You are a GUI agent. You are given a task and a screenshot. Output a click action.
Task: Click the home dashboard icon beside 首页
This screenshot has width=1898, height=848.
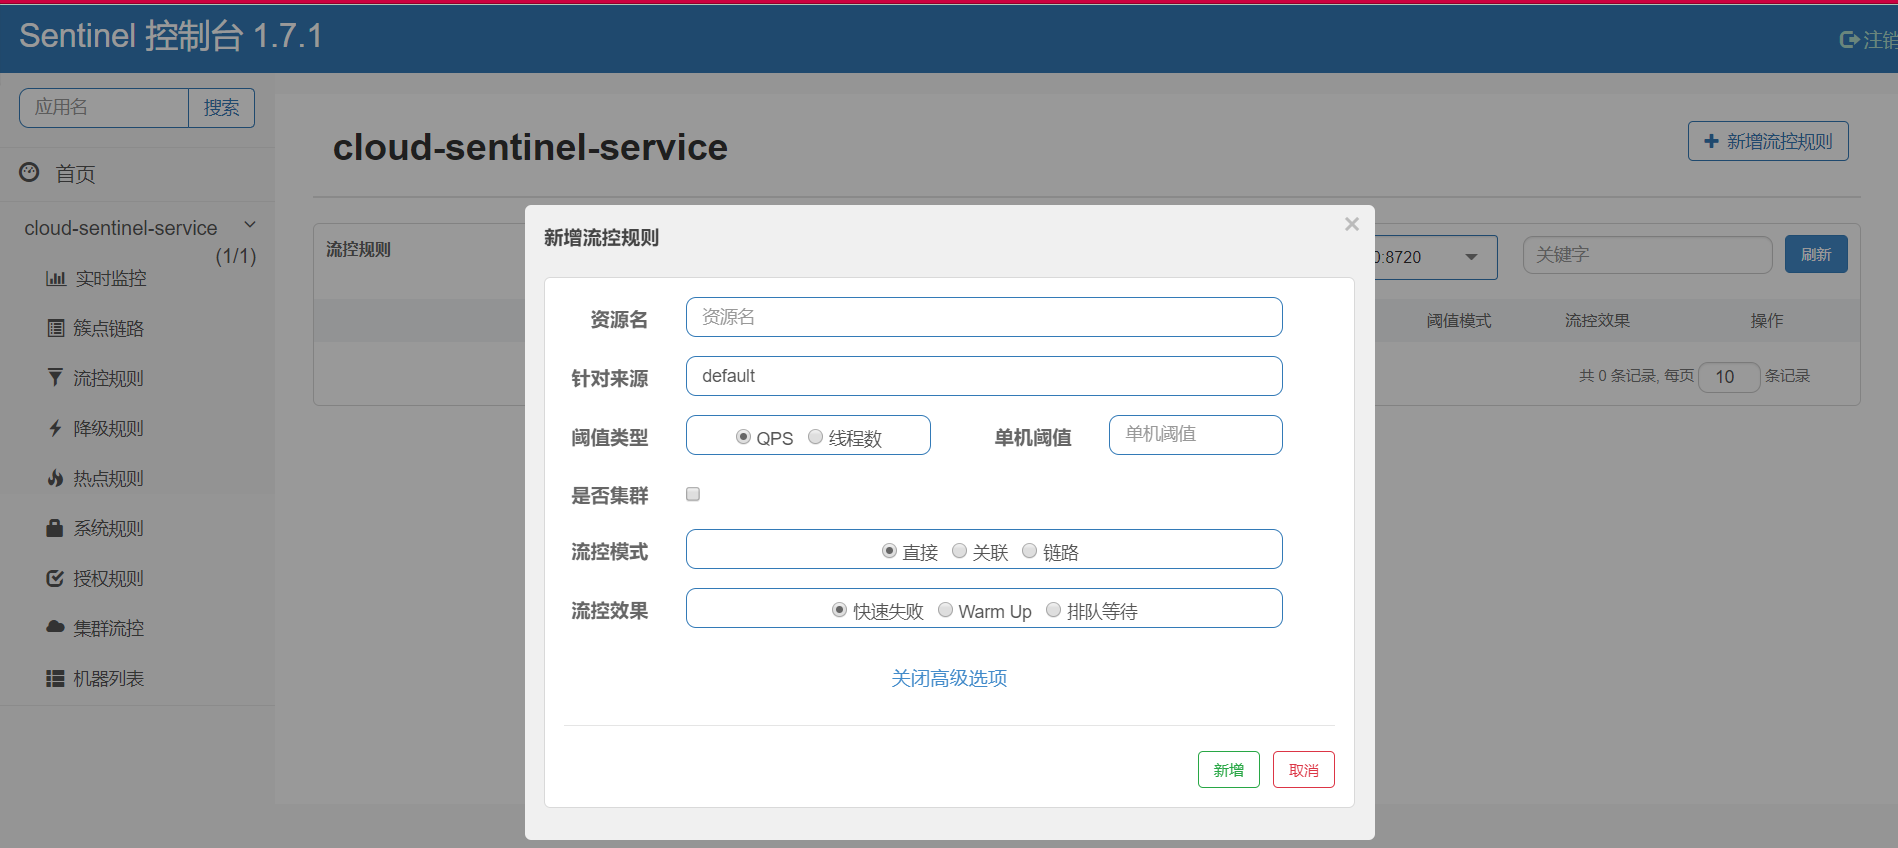(x=30, y=172)
